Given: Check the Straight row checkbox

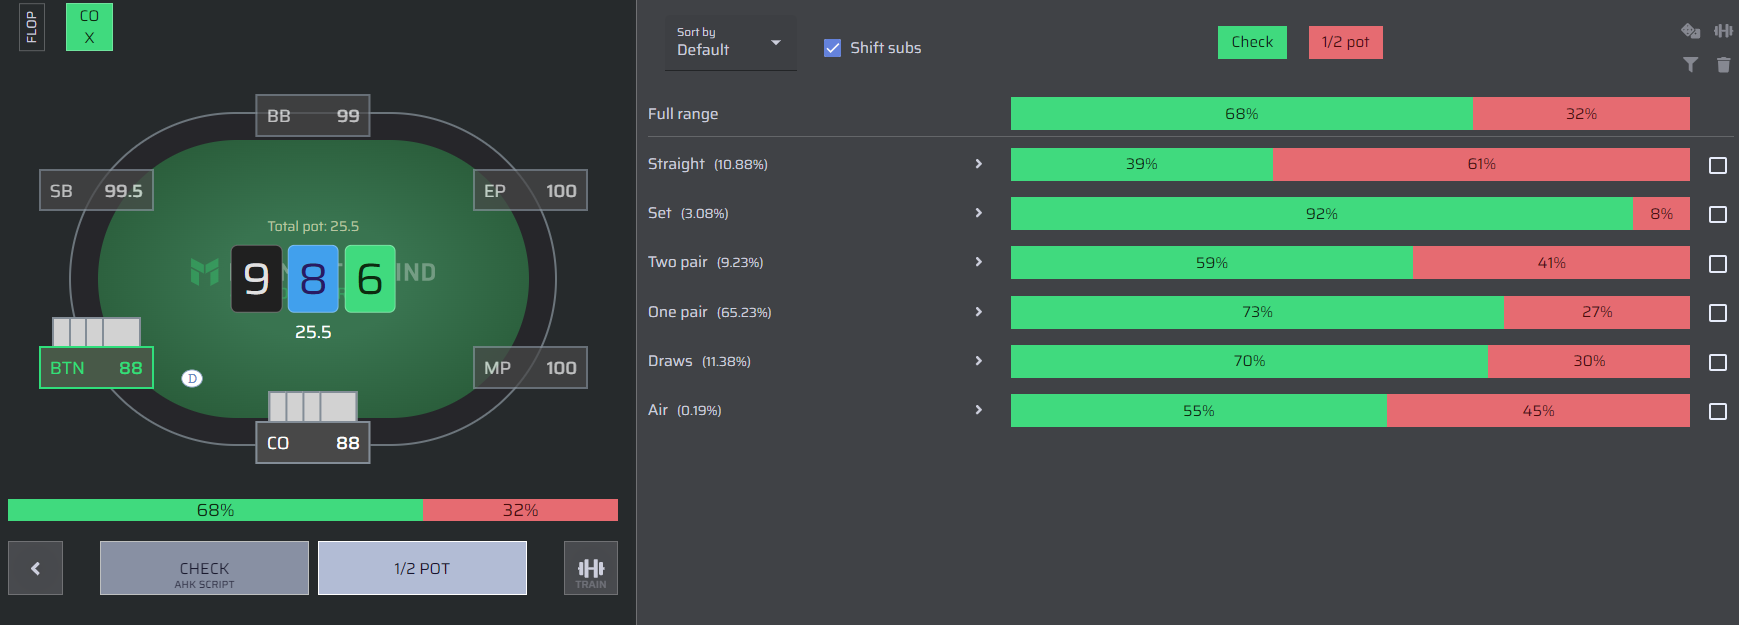Looking at the screenshot, I should coord(1718,165).
